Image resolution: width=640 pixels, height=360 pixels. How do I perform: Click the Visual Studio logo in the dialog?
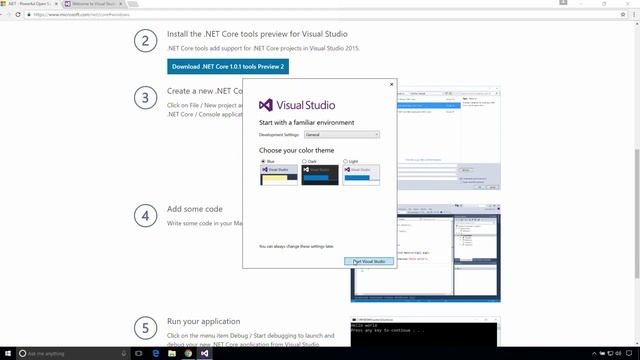297,105
